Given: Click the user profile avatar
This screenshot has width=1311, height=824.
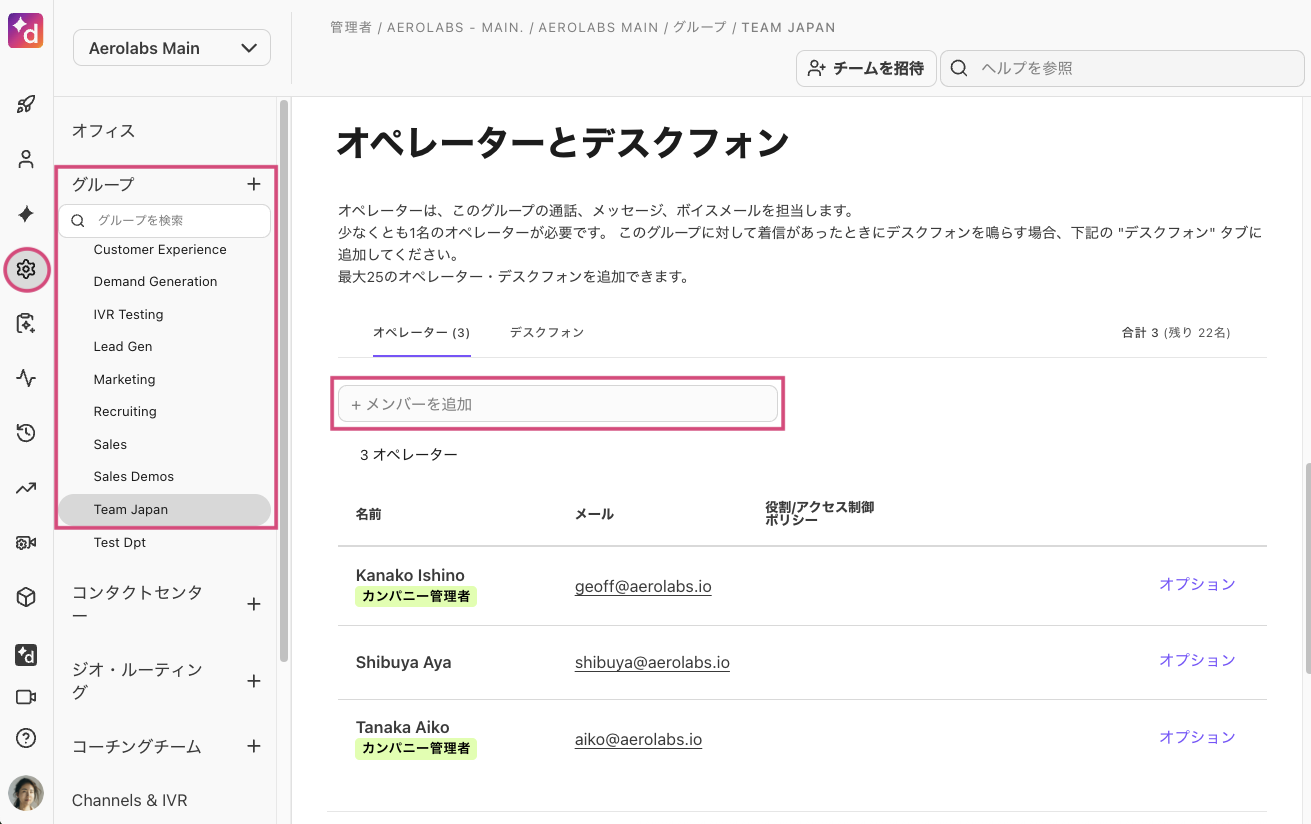Looking at the screenshot, I should [x=26, y=792].
